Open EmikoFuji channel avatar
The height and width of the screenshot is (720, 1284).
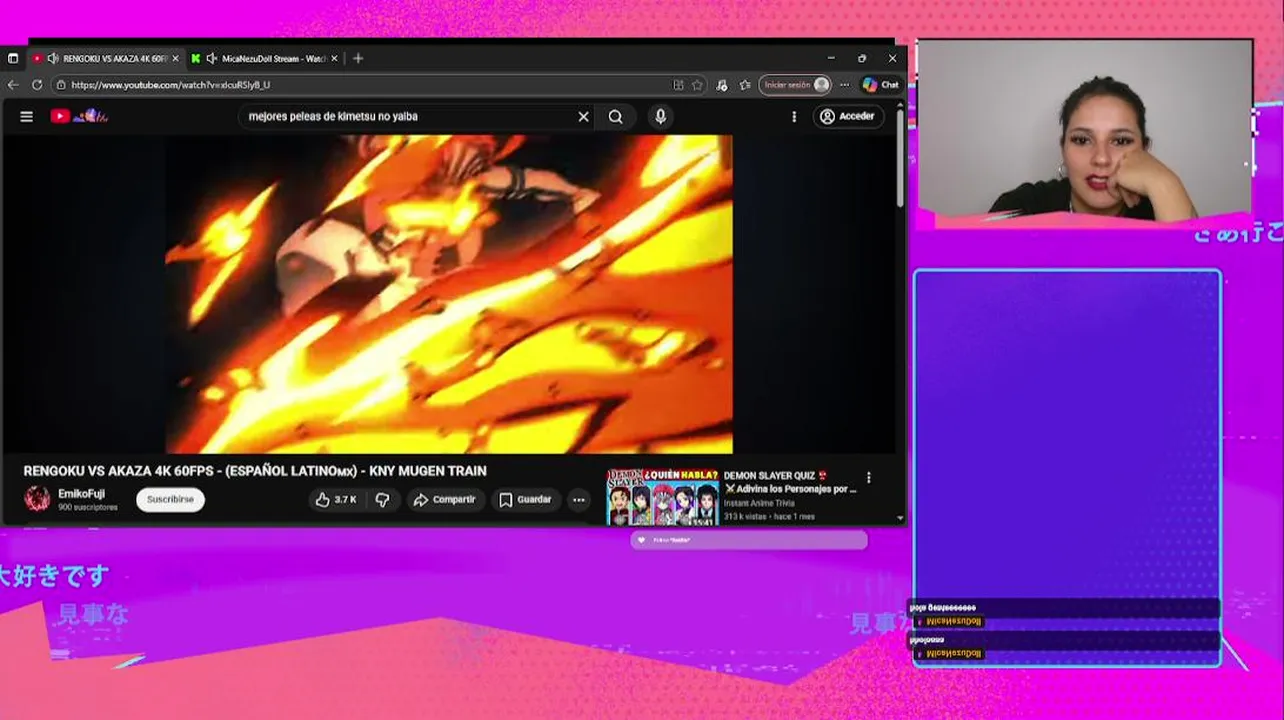click(x=37, y=499)
